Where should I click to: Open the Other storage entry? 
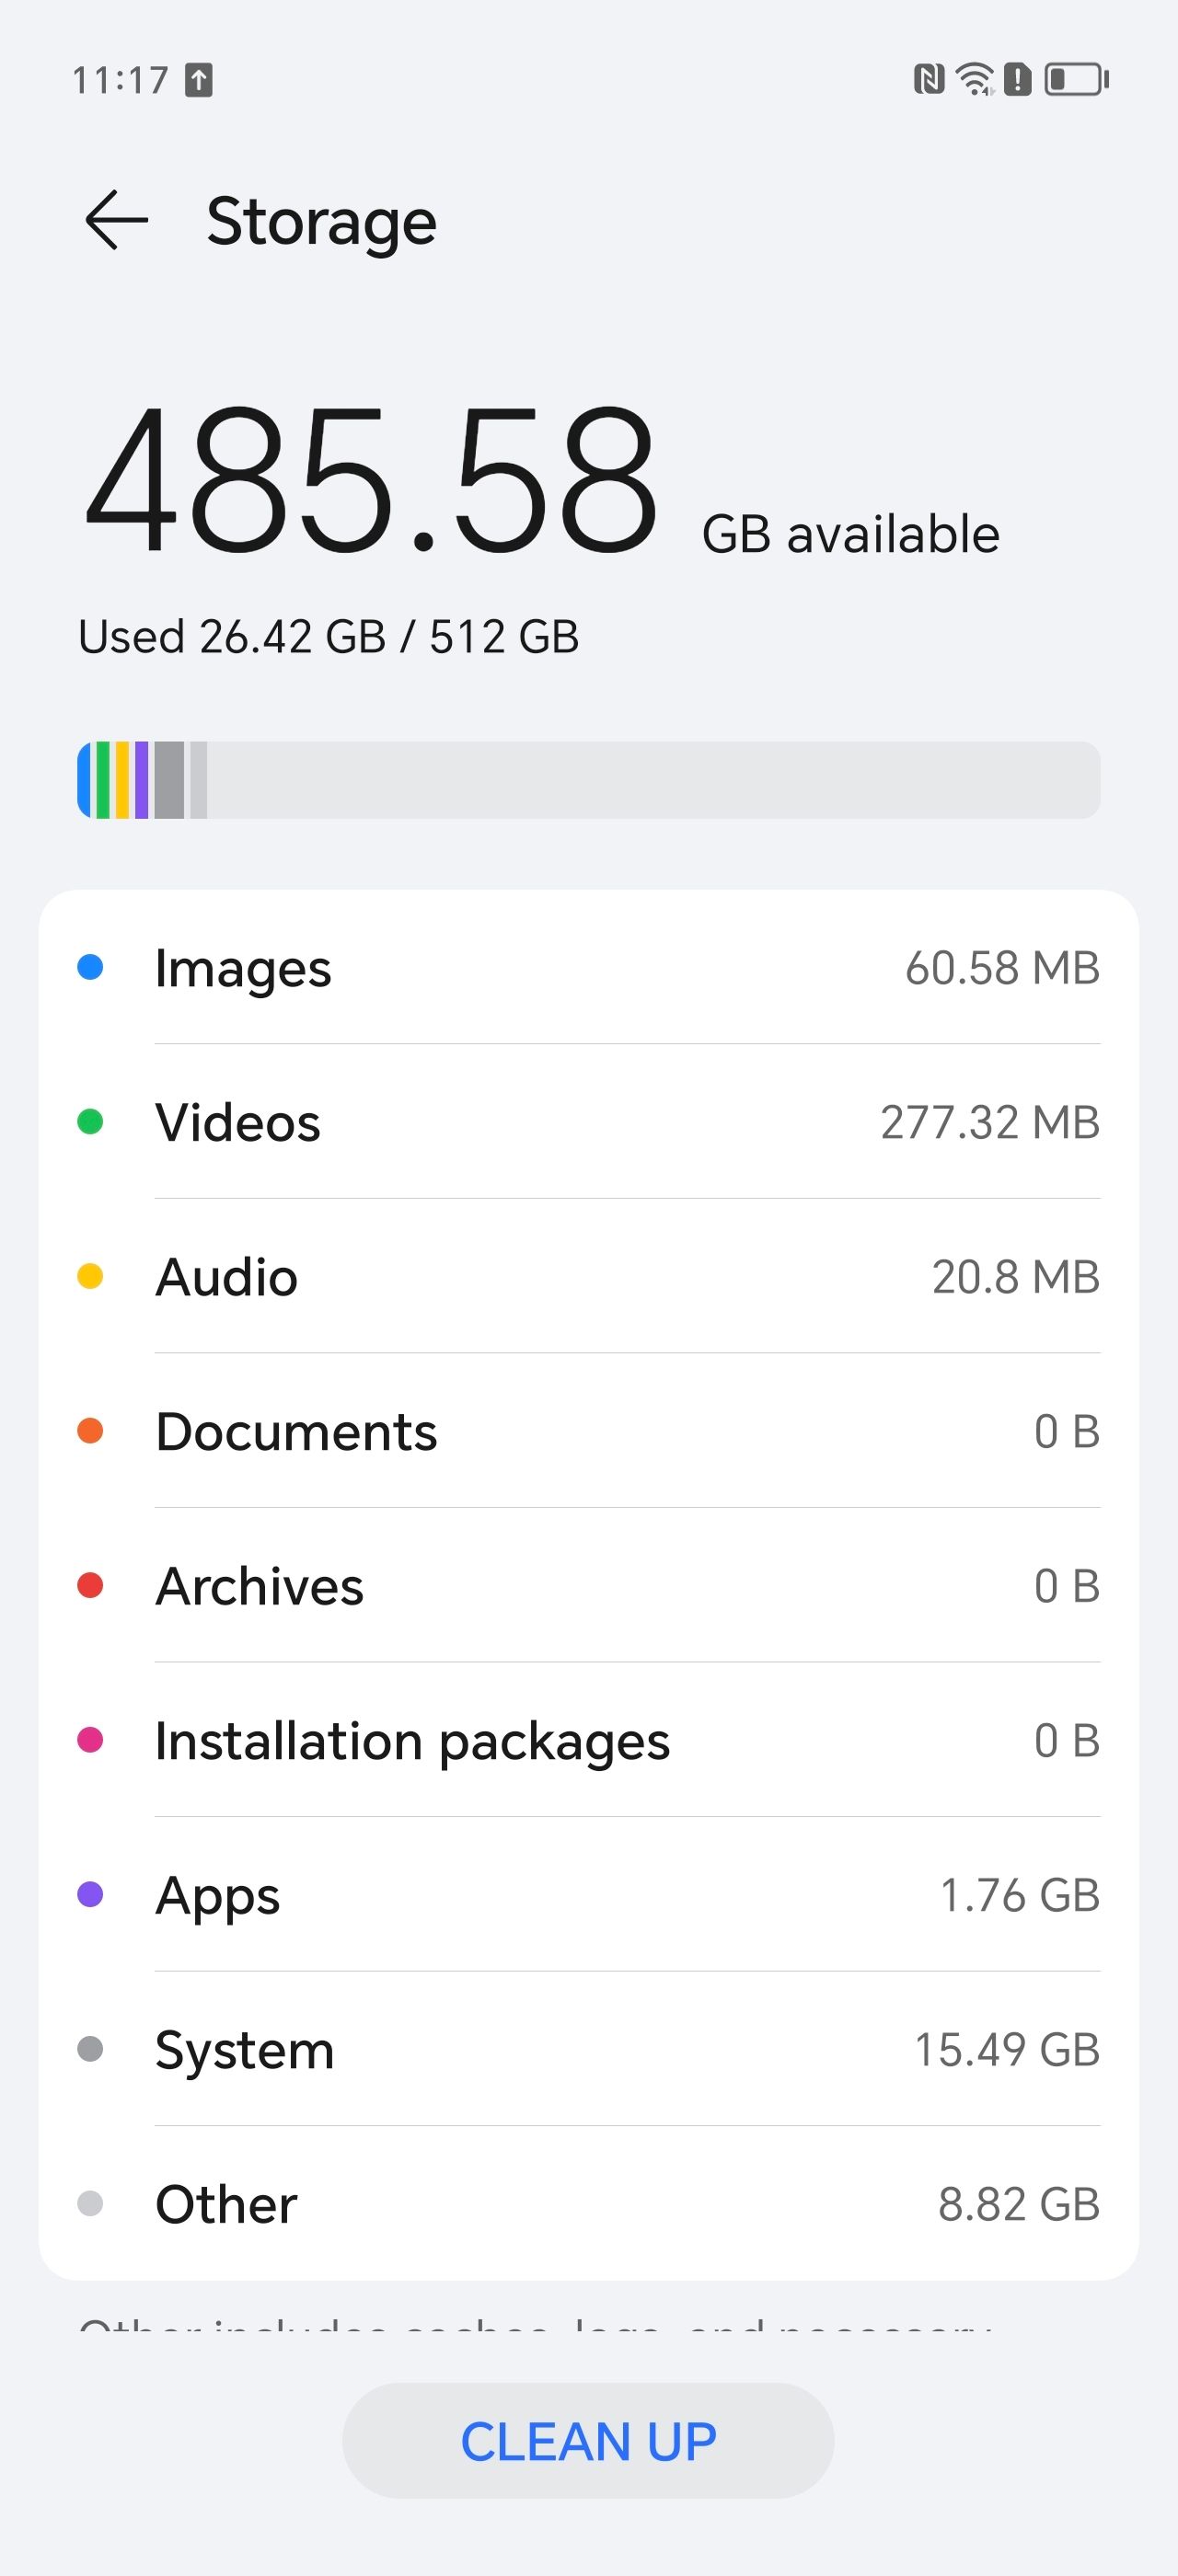tap(589, 2204)
